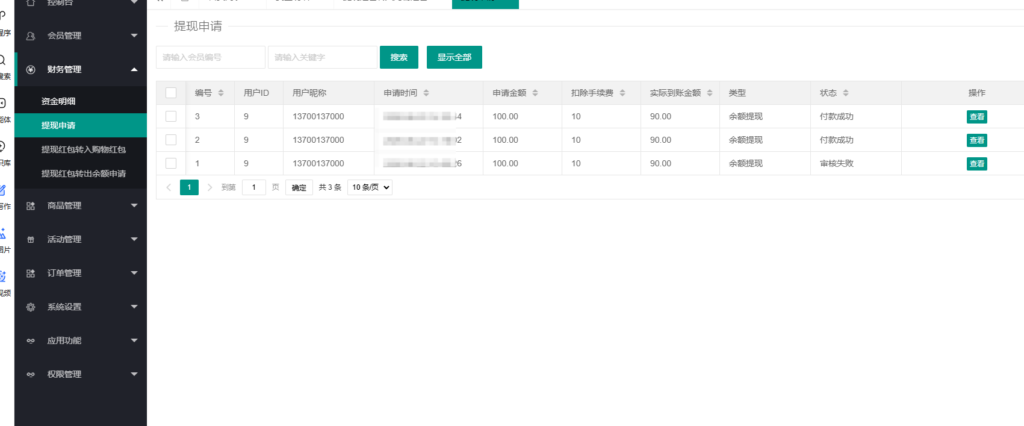Image resolution: width=1024 pixels, height=426 pixels.
Task: Click the 会员管理 person icon in sidebar
Action: coord(30,36)
